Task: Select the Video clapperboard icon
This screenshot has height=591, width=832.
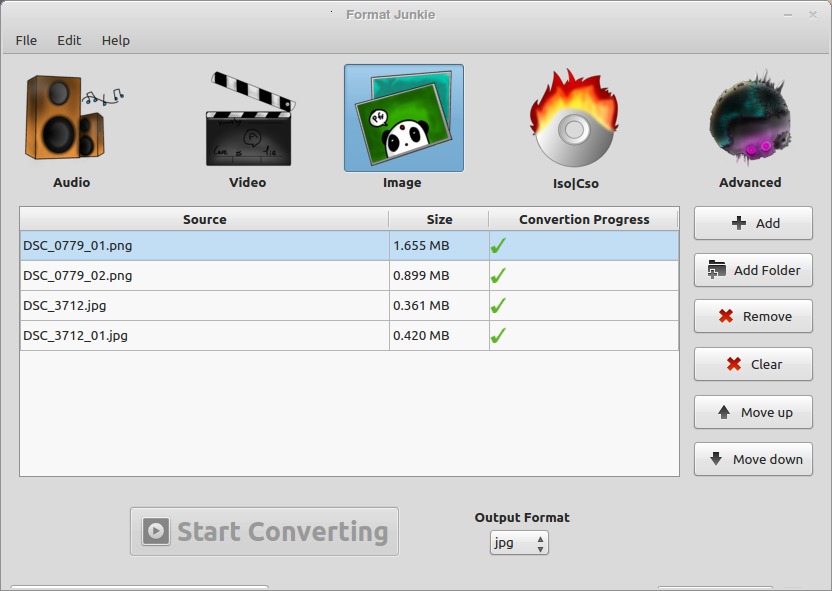Action: click(x=250, y=119)
